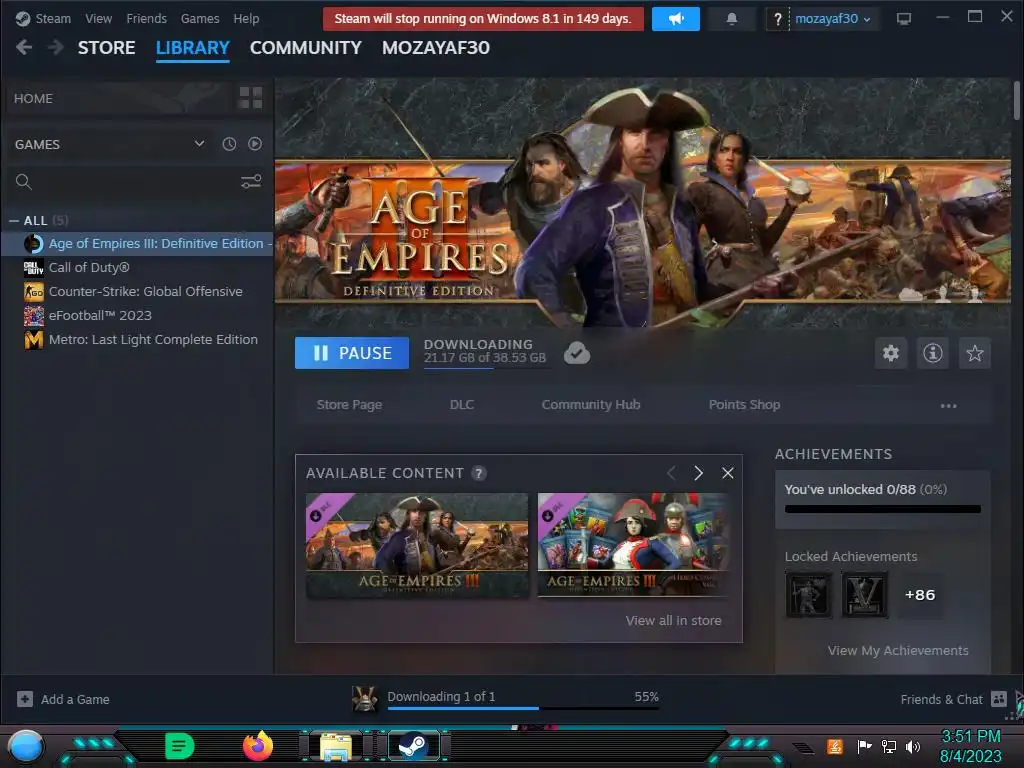Open the Friends menu
The height and width of the screenshot is (768, 1024).
146,19
